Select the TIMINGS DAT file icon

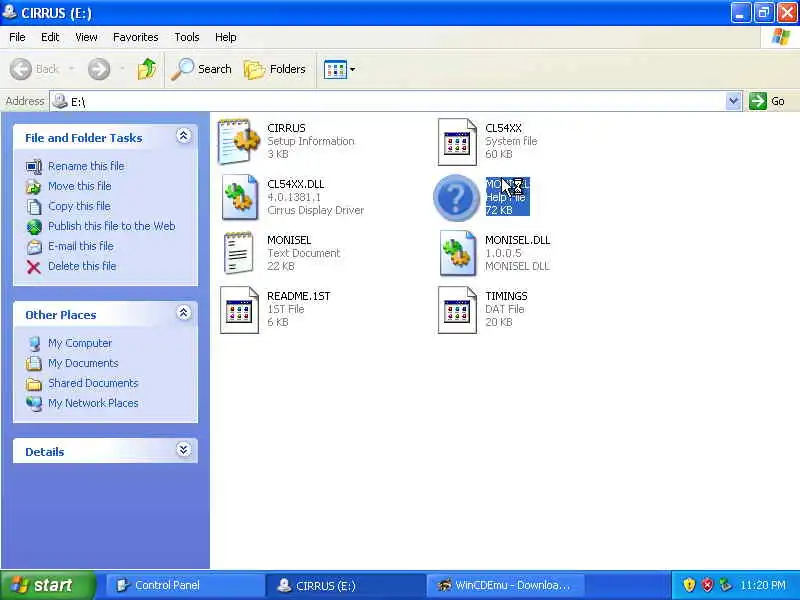click(x=457, y=309)
